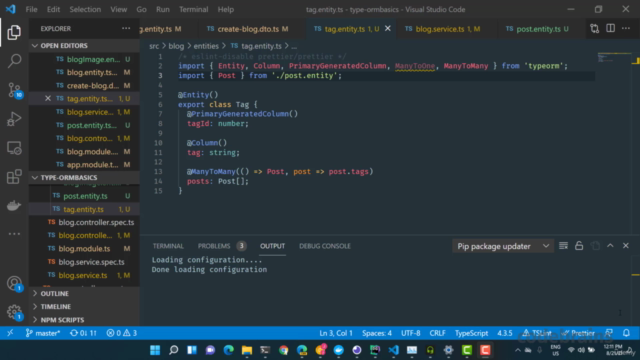Open the Manage gear icon

(x=14, y=312)
